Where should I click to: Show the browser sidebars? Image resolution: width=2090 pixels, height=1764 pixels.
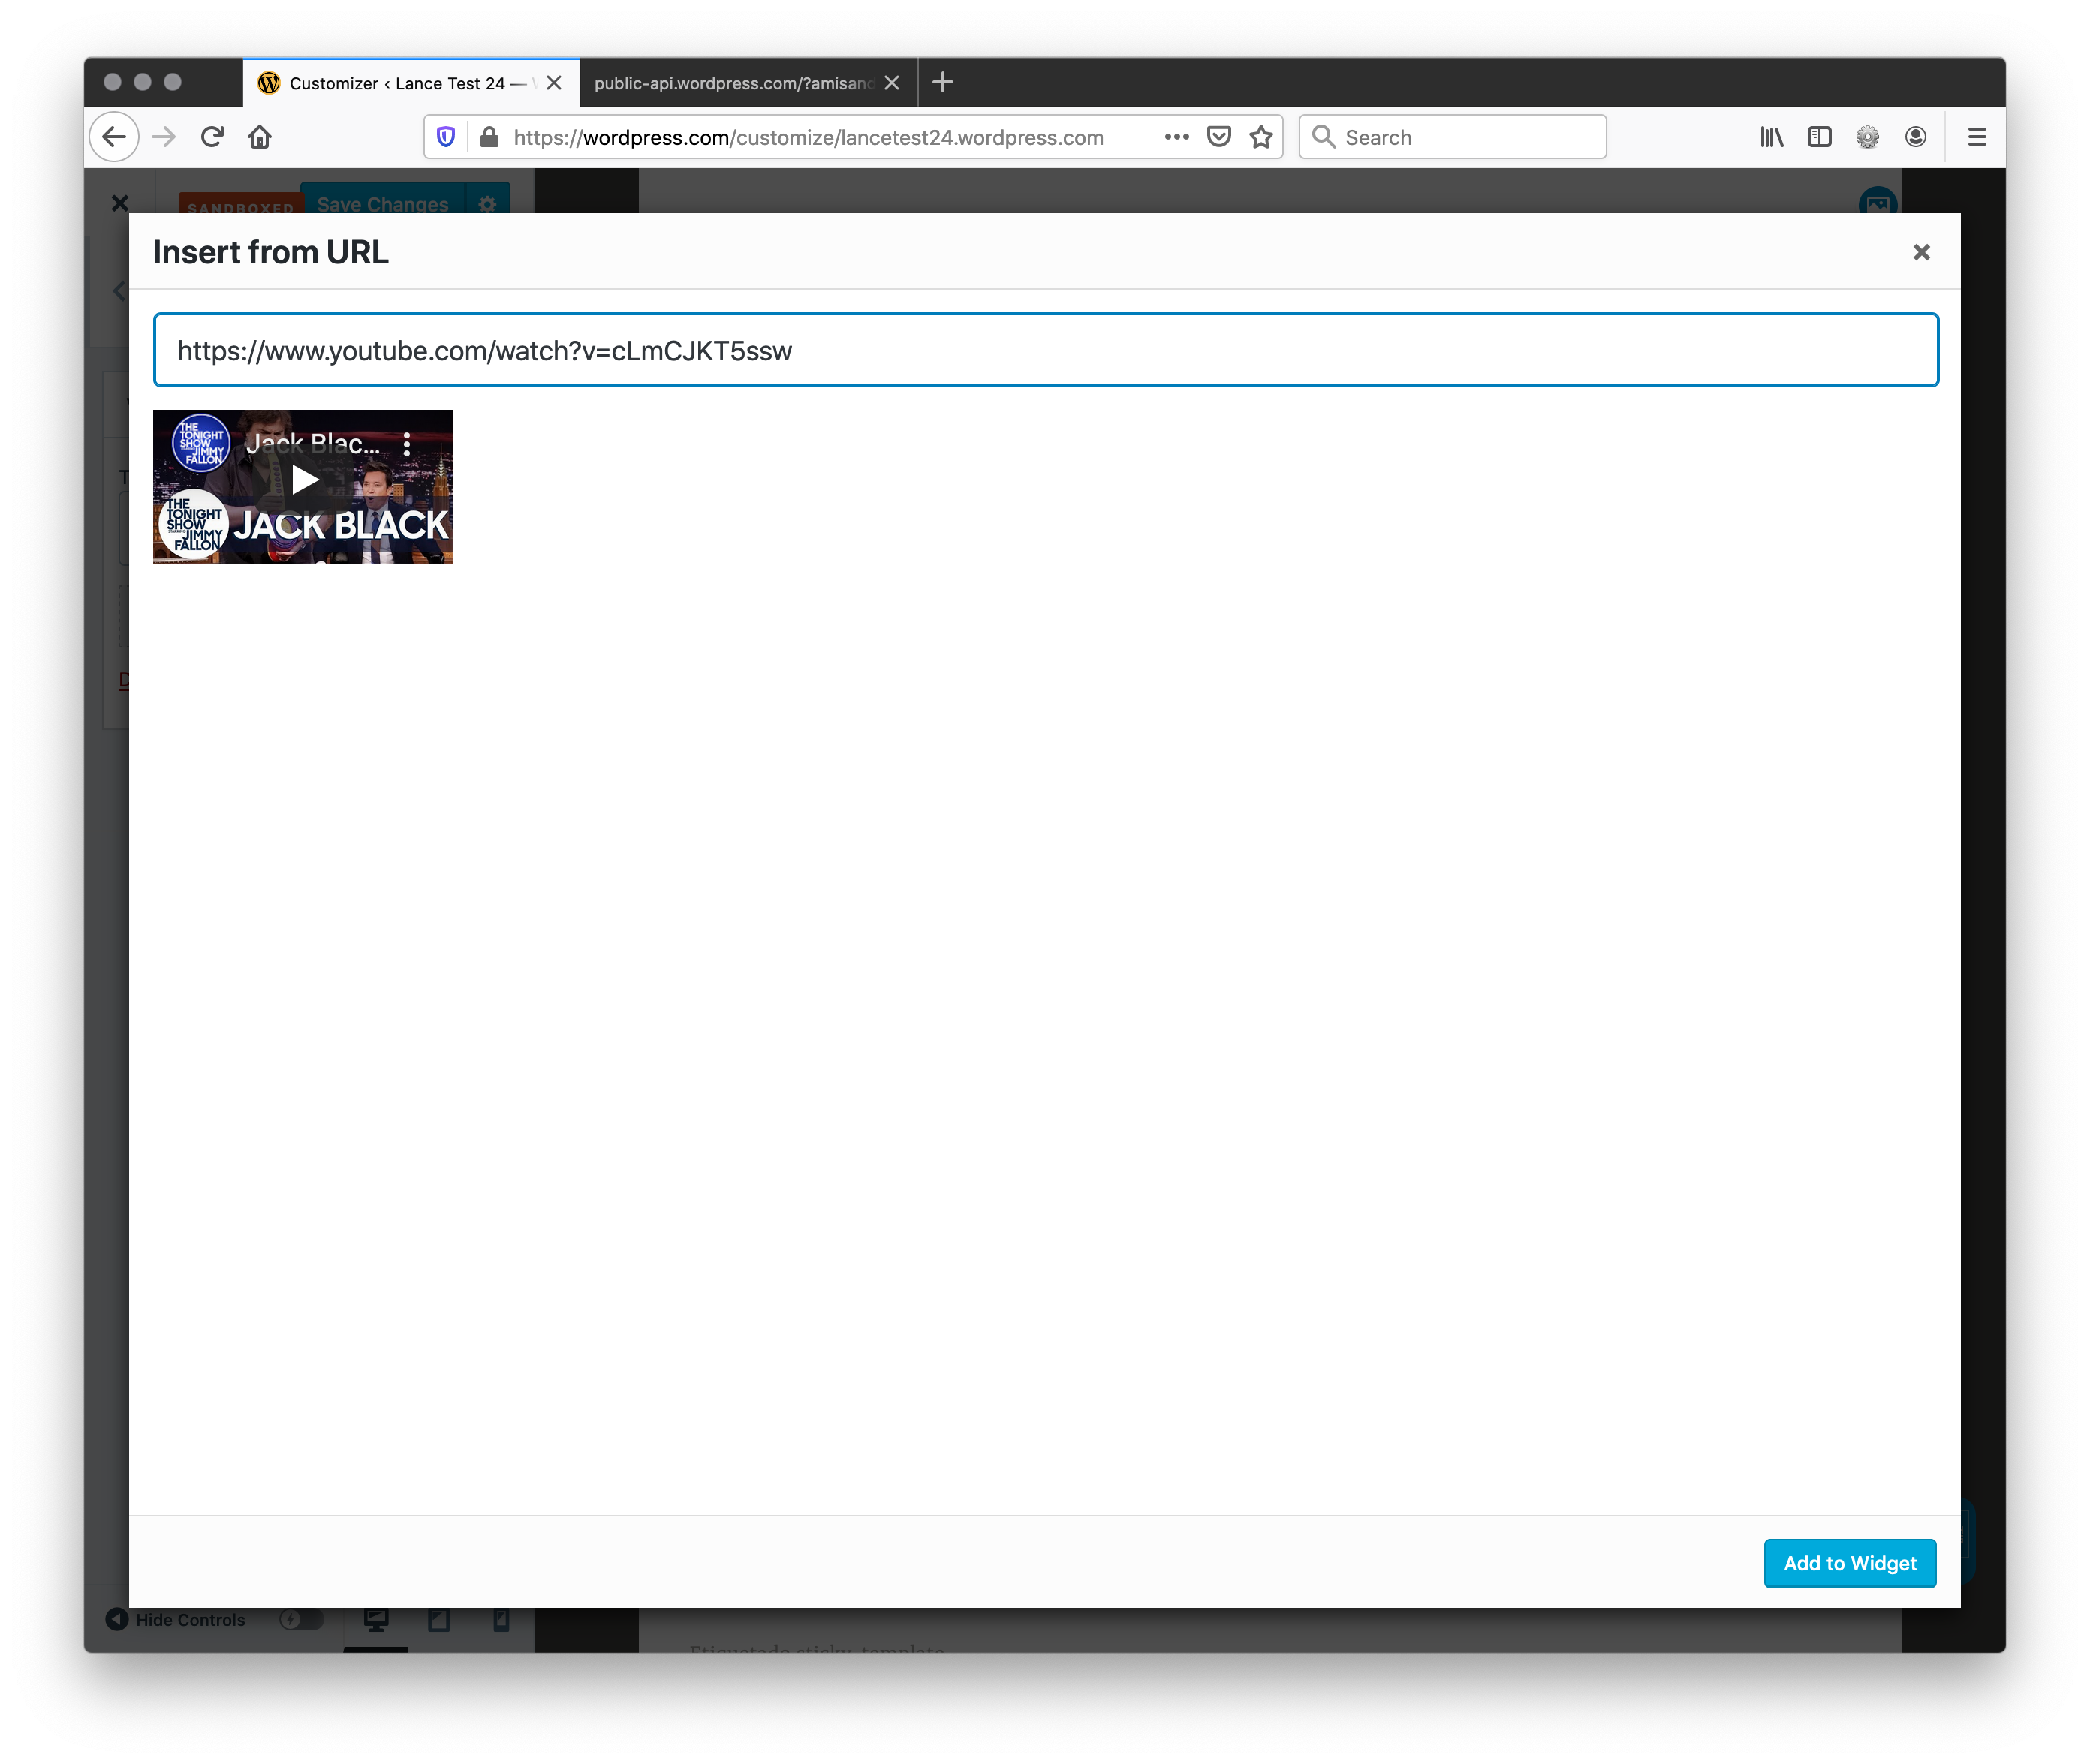[1819, 137]
